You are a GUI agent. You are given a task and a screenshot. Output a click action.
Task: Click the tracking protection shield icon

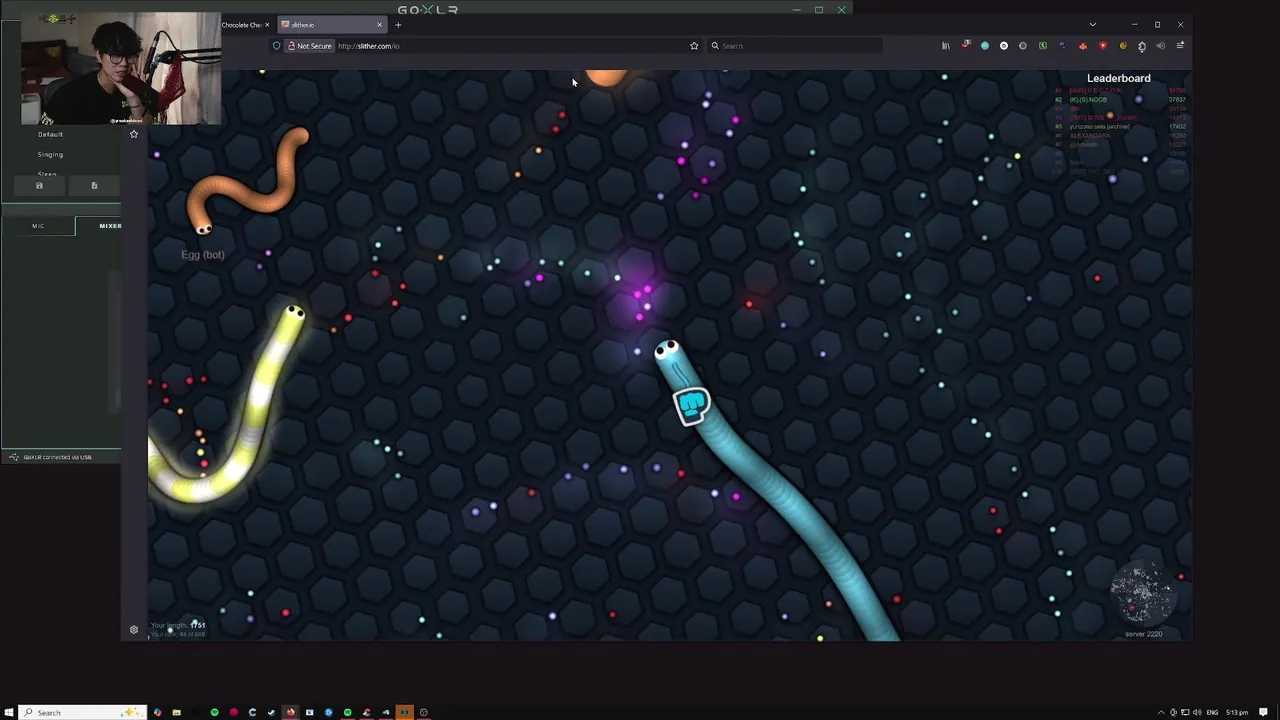point(277,46)
